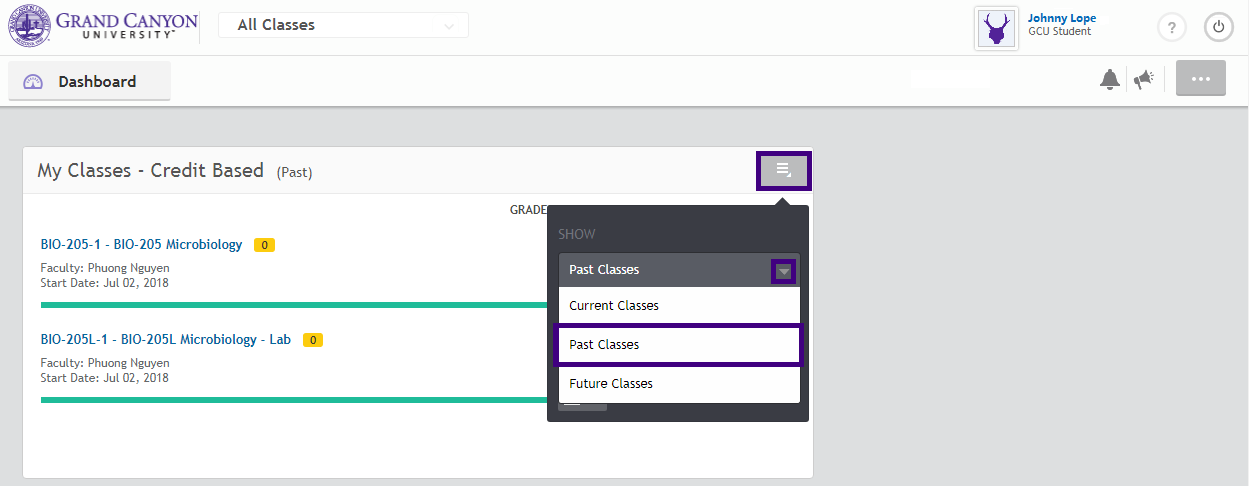
Task: Open announcements megaphone icon
Action: pyautogui.click(x=1144, y=80)
